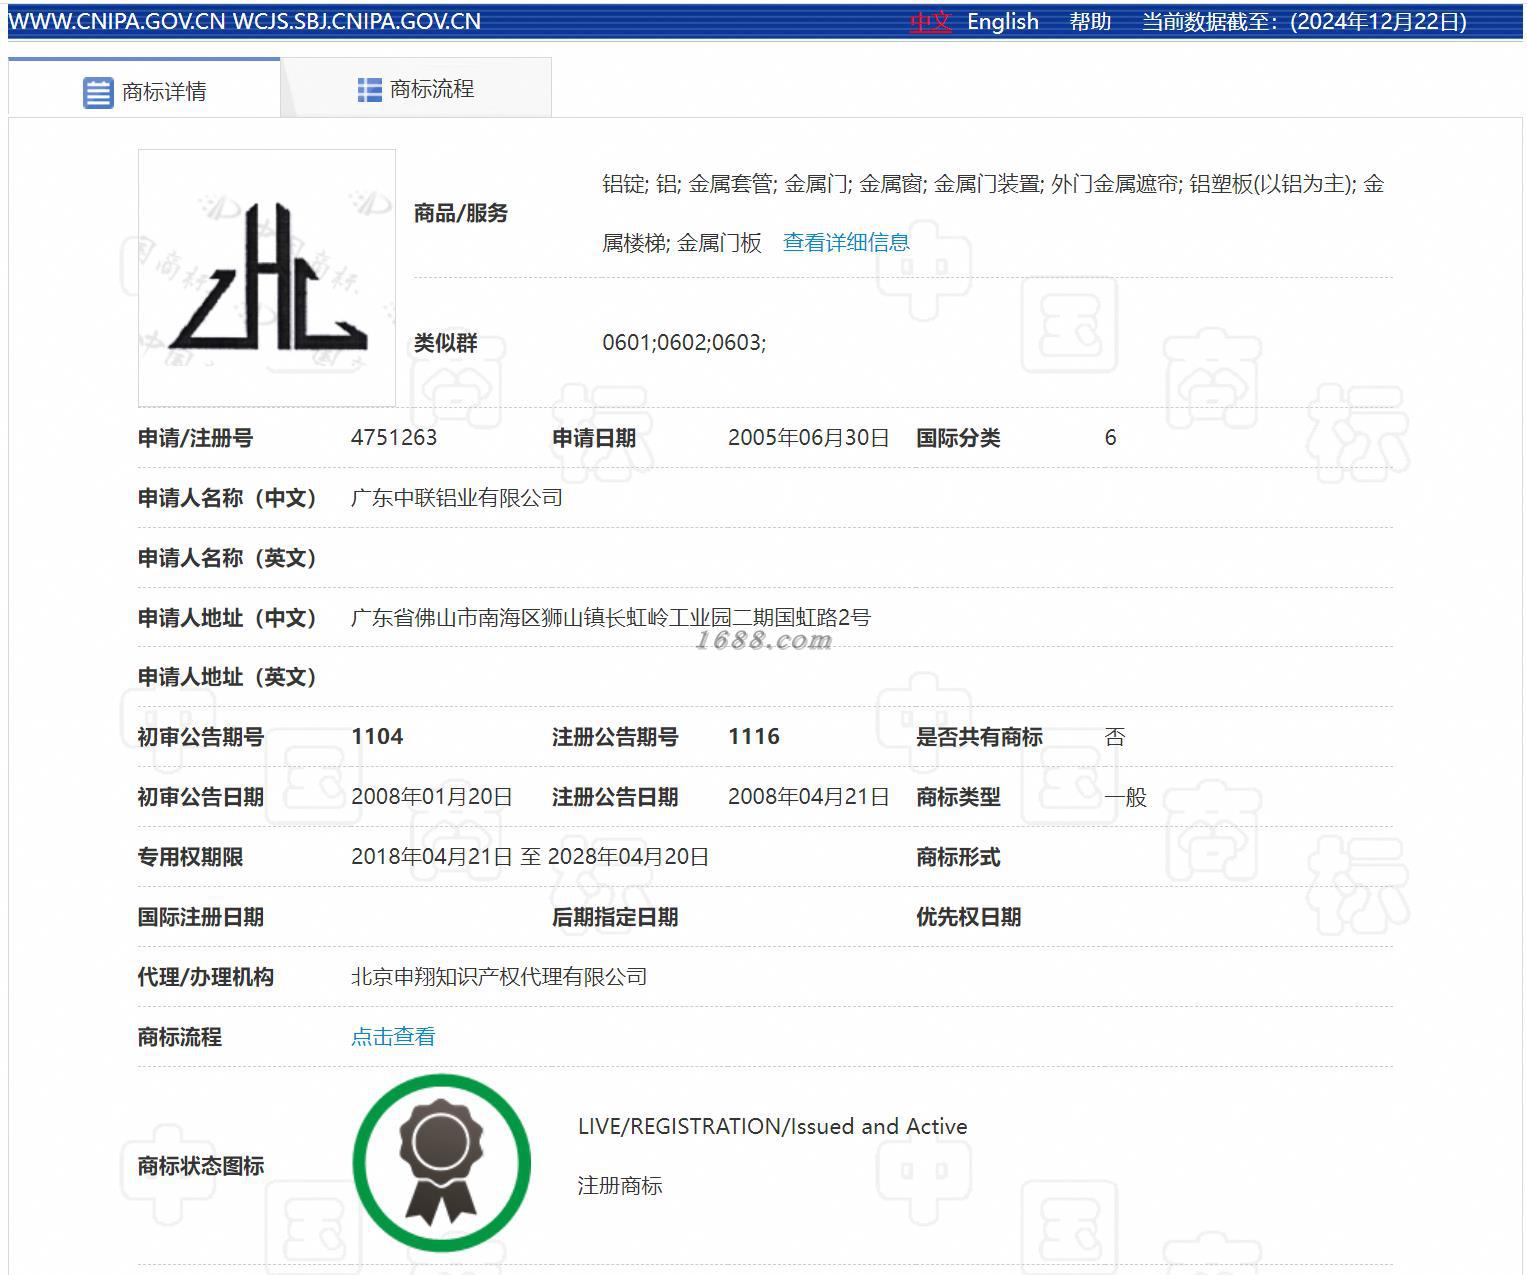Viewport: 1527px width, 1275px height.
Task: Select registration number 4751263
Action: click(x=394, y=437)
